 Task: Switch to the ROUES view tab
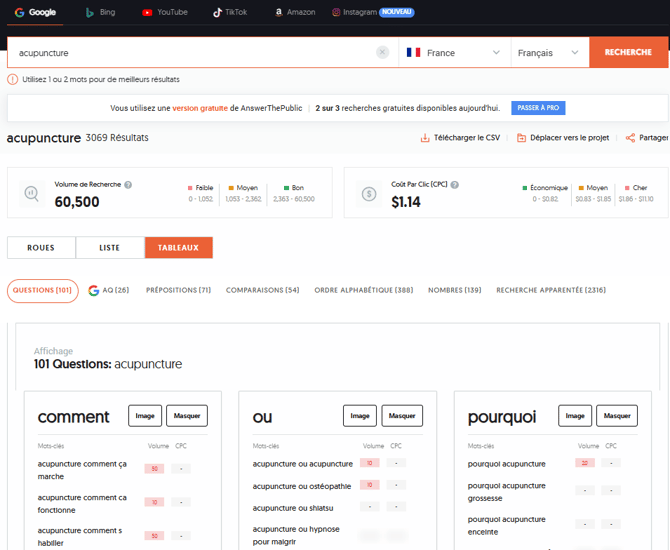tap(41, 248)
